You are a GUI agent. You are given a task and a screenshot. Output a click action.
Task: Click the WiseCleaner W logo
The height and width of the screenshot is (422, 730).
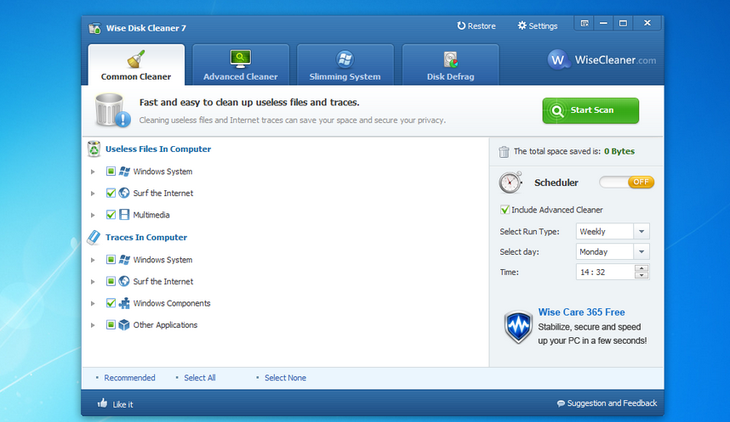click(x=558, y=60)
